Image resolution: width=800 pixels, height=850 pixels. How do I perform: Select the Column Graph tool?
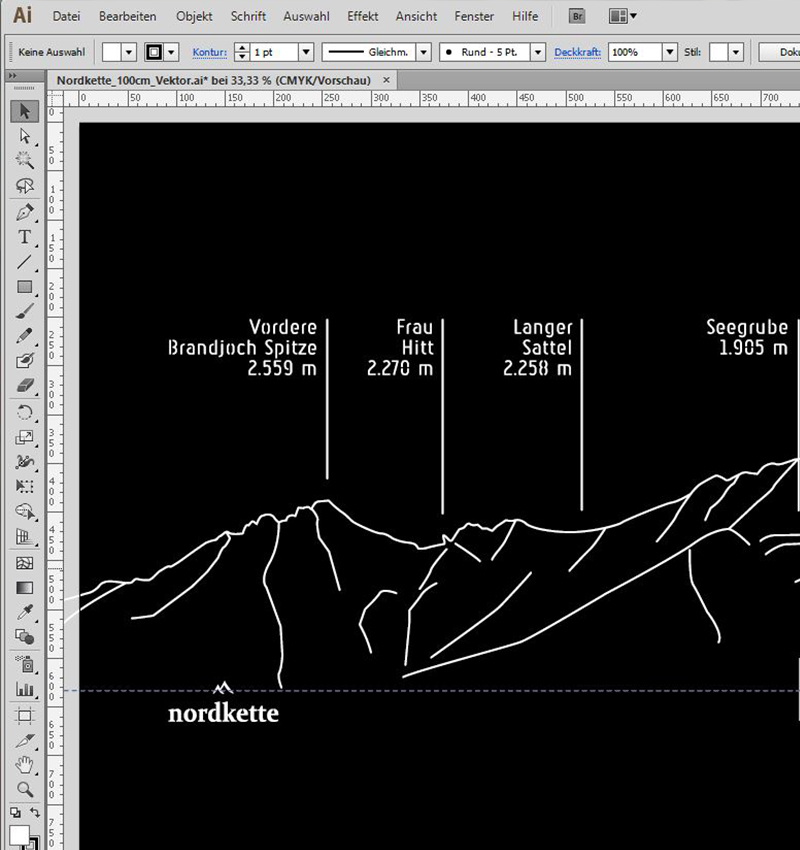[24, 688]
